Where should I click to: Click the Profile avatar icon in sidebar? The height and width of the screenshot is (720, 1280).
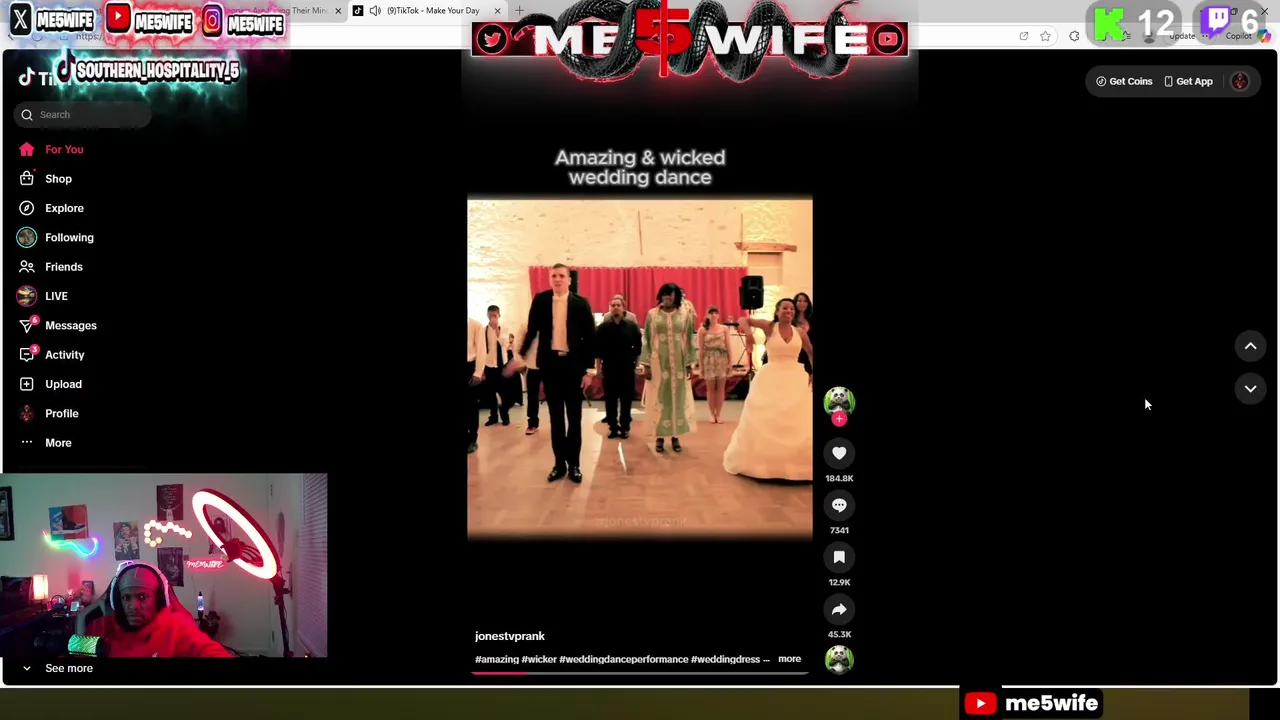(27, 413)
